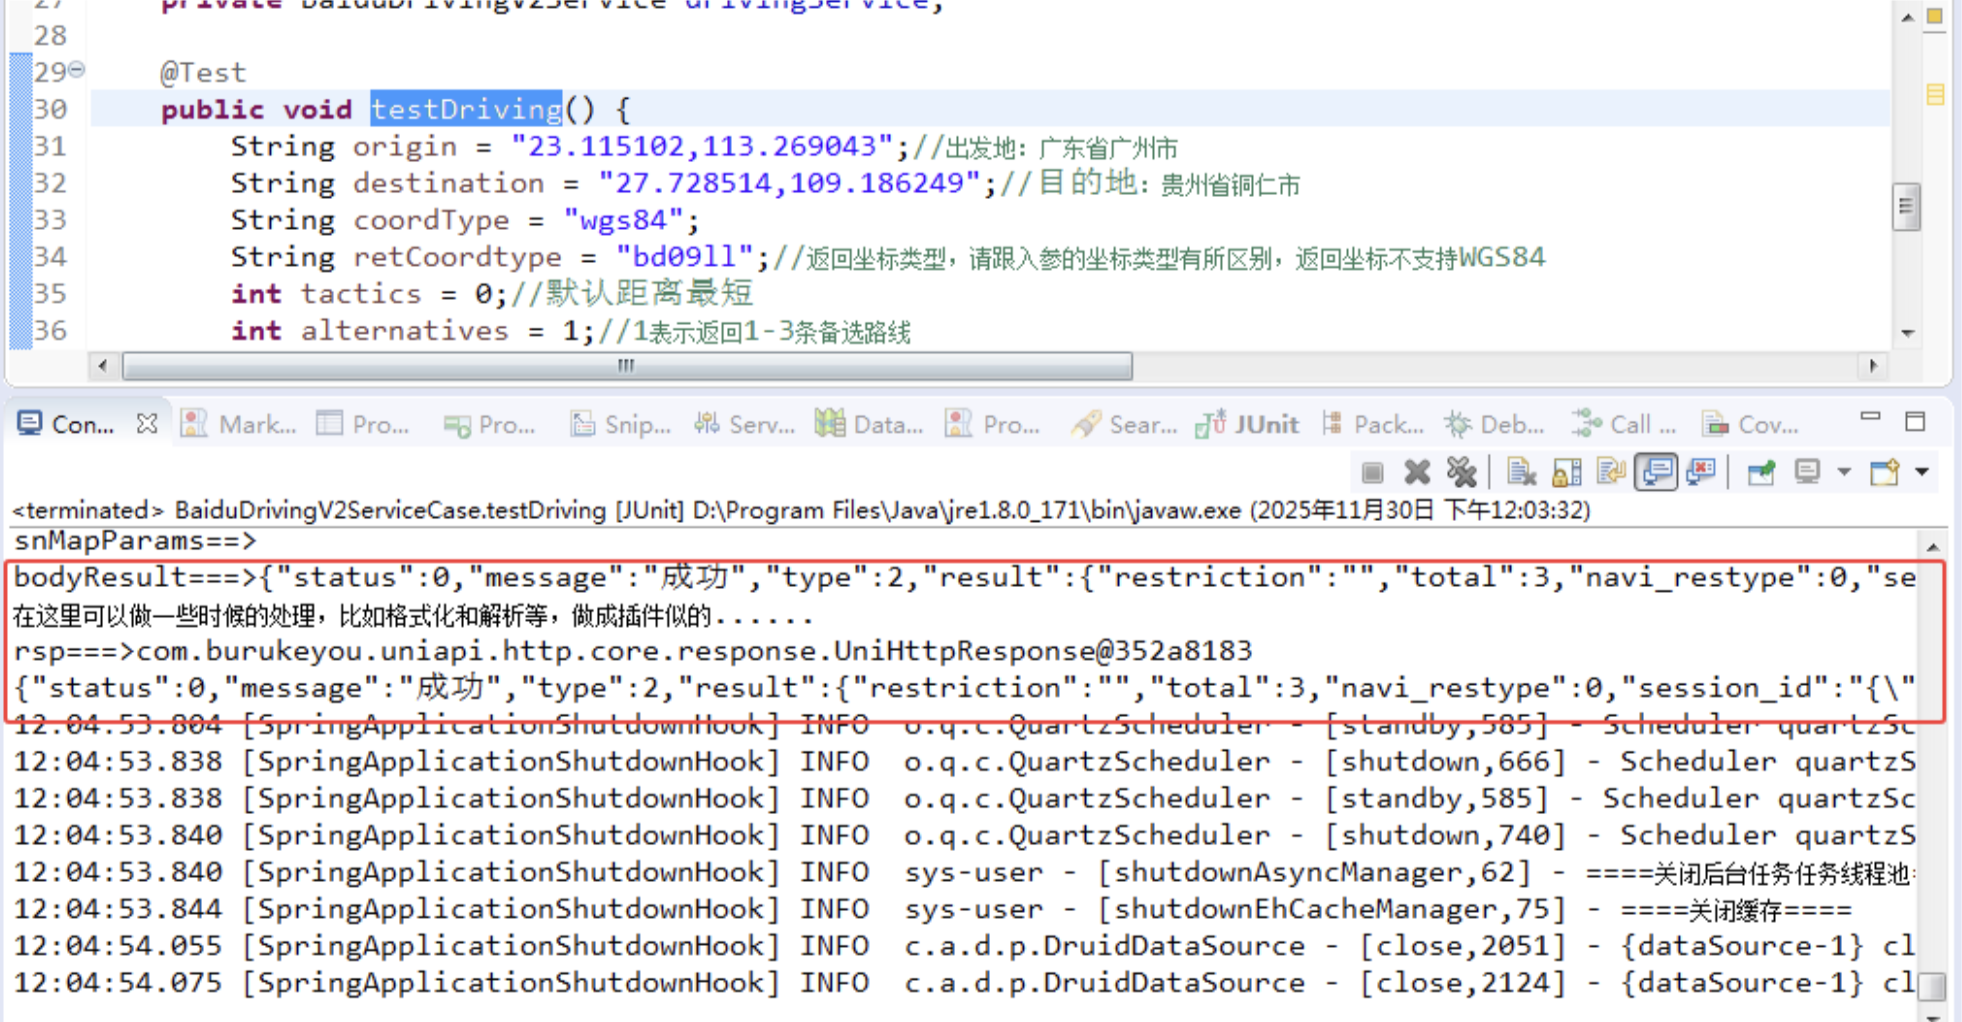Click the highlighted testDriving method name

coord(466,109)
